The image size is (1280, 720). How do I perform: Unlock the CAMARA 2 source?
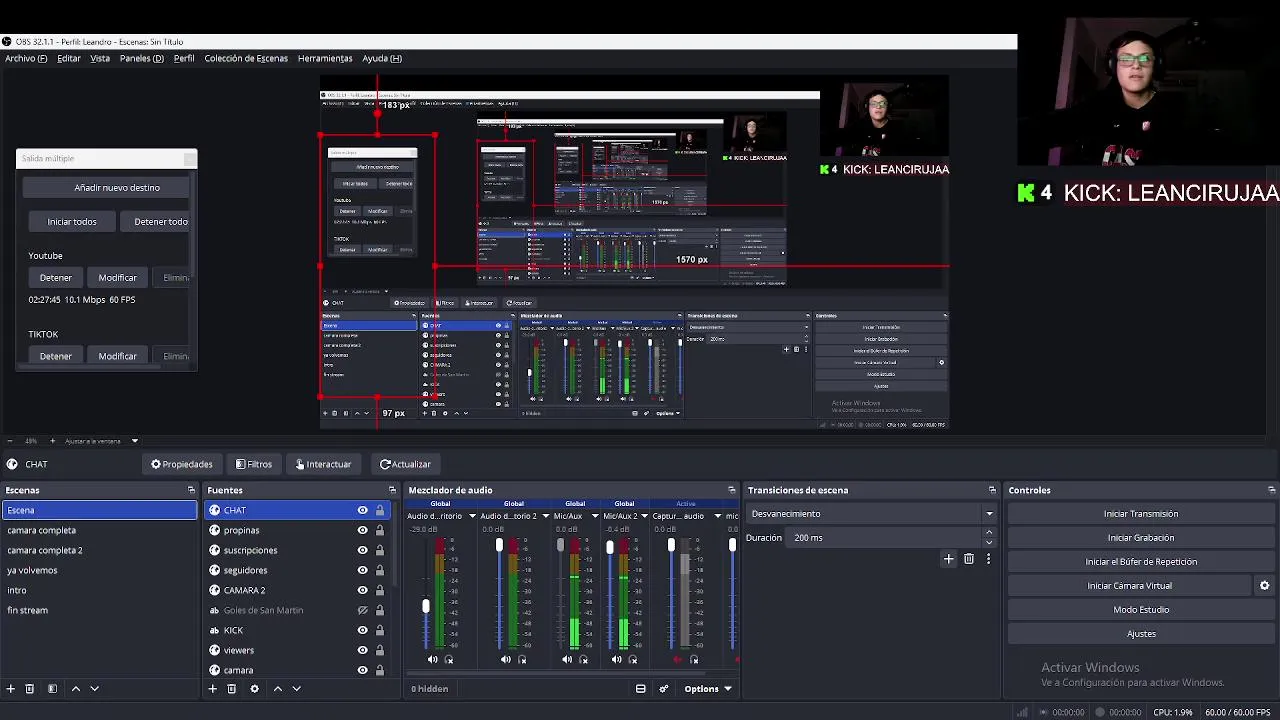[380, 590]
